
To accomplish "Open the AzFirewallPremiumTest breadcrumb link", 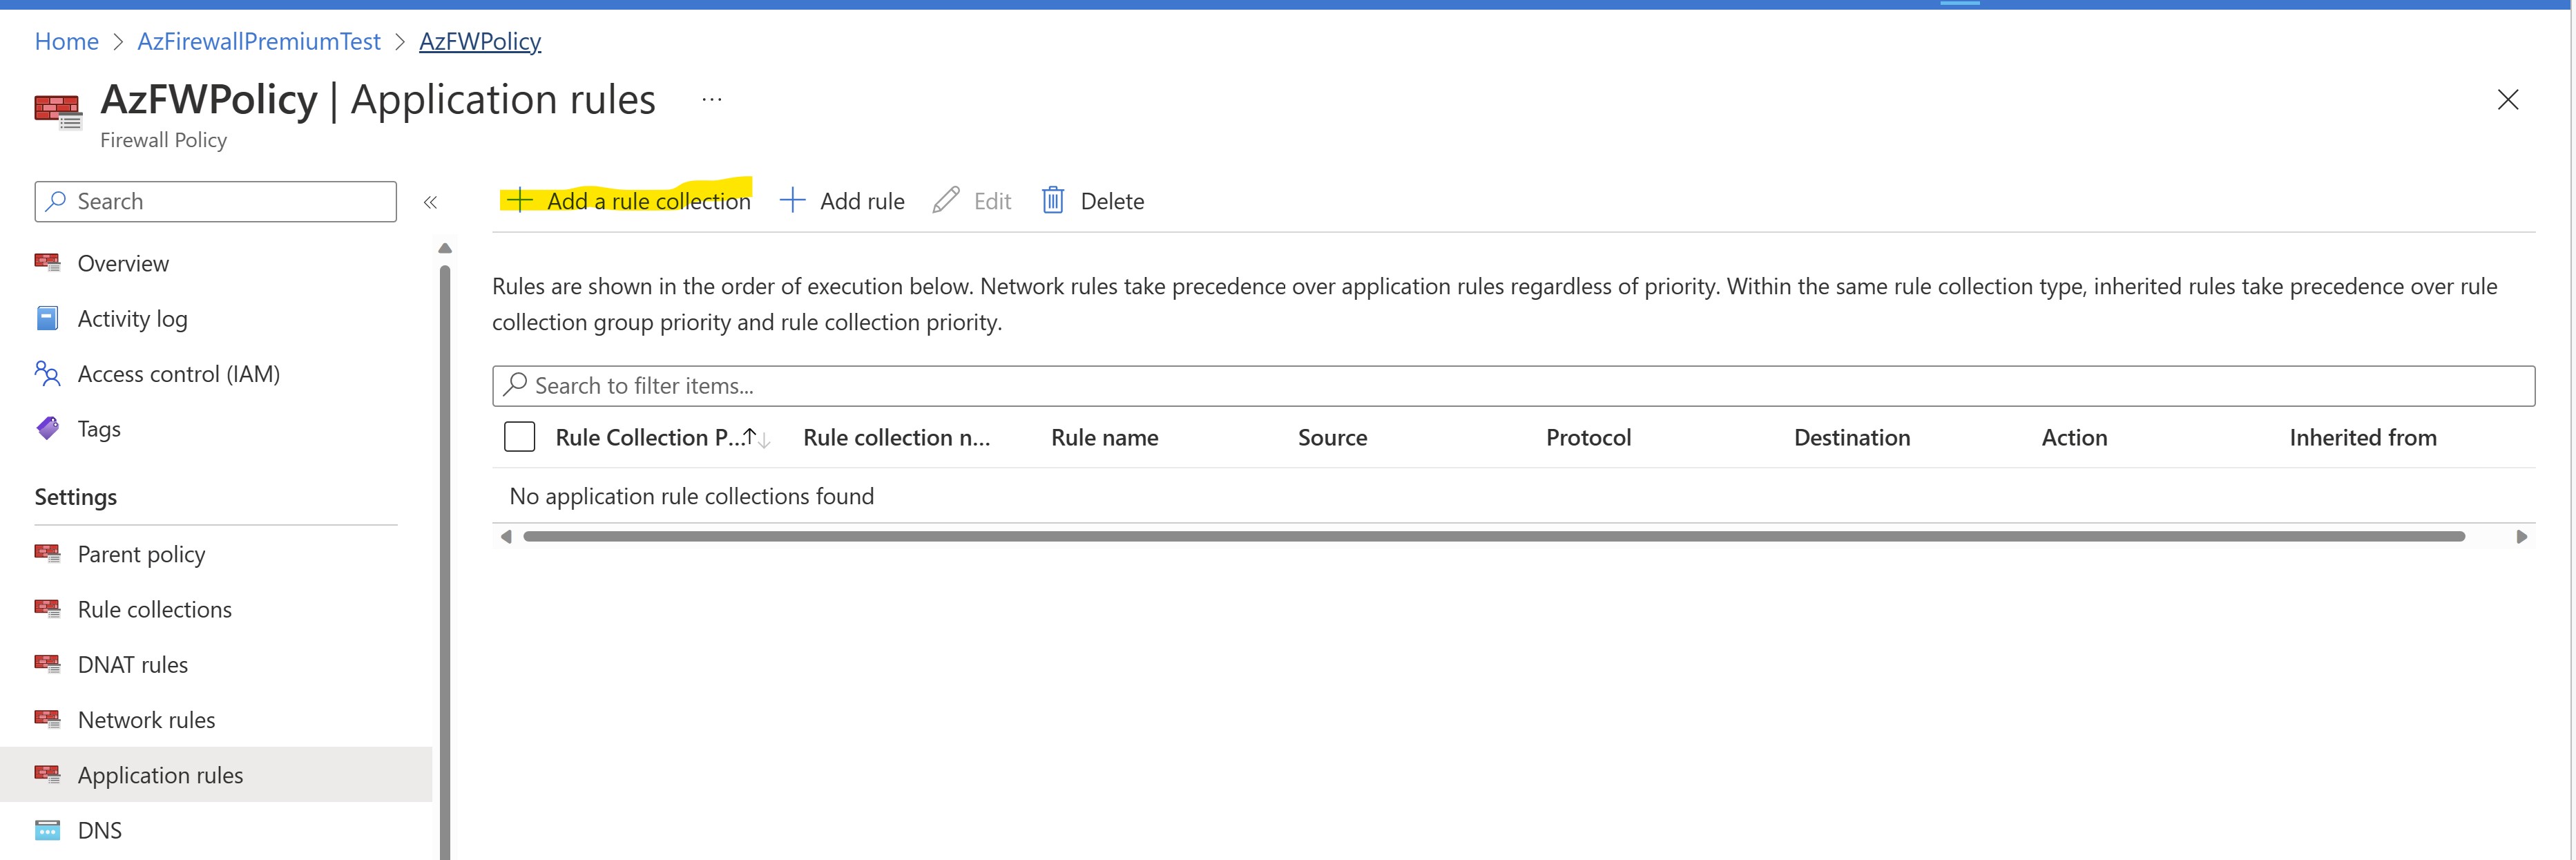I will [258, 41].
